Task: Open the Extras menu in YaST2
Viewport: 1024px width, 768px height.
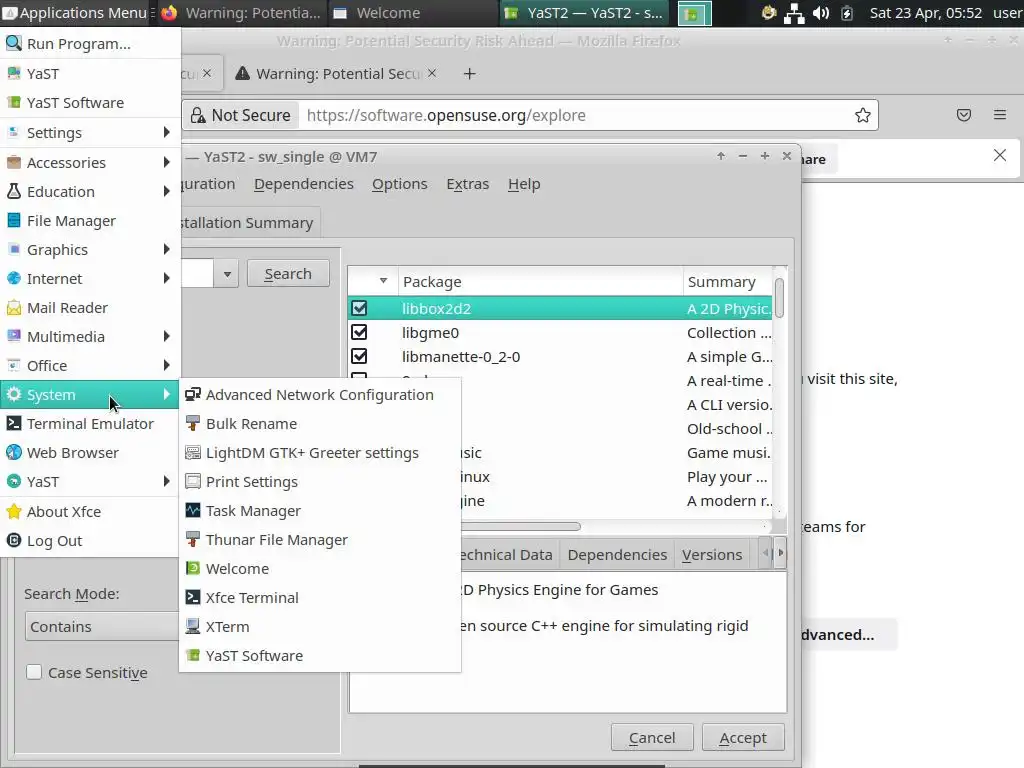Action: tap(468, 184)
